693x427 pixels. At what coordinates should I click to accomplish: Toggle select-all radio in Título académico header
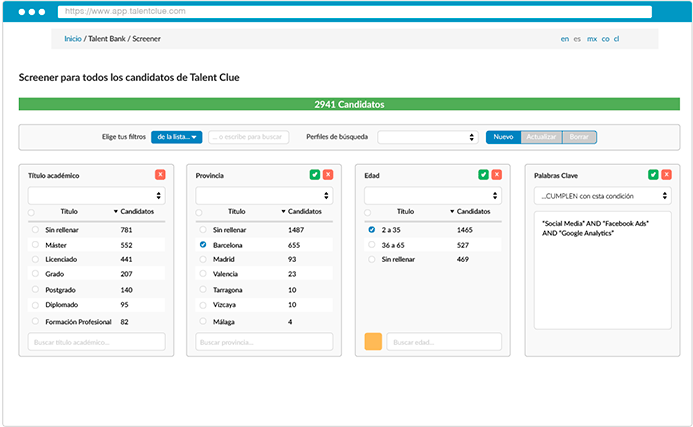pos(31,213)
